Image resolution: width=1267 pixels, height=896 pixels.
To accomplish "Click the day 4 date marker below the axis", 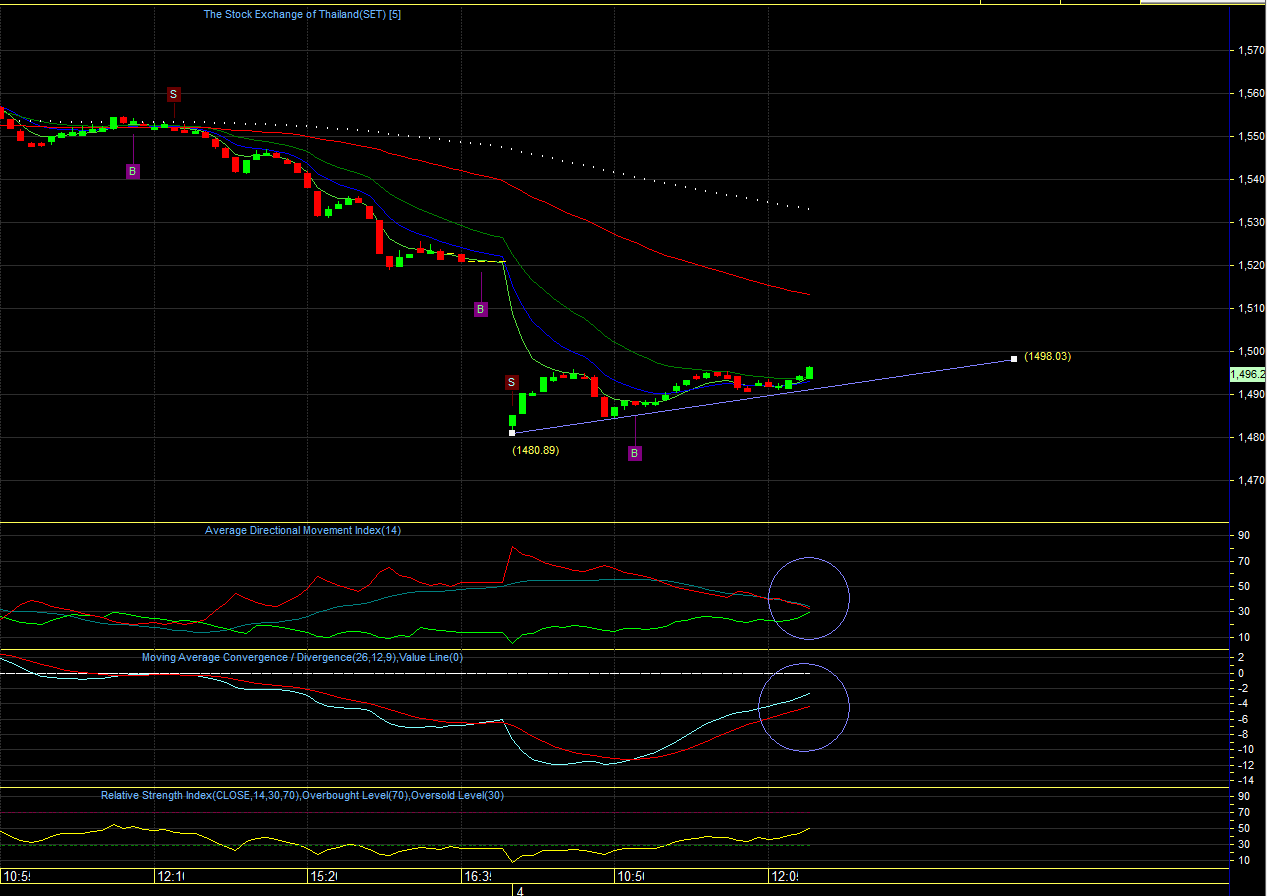I will [519, 890].
